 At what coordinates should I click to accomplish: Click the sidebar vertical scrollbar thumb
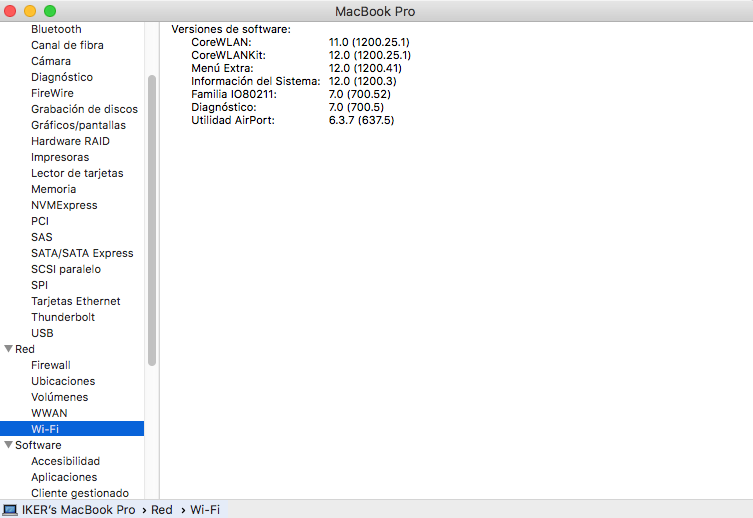[152, 220]
